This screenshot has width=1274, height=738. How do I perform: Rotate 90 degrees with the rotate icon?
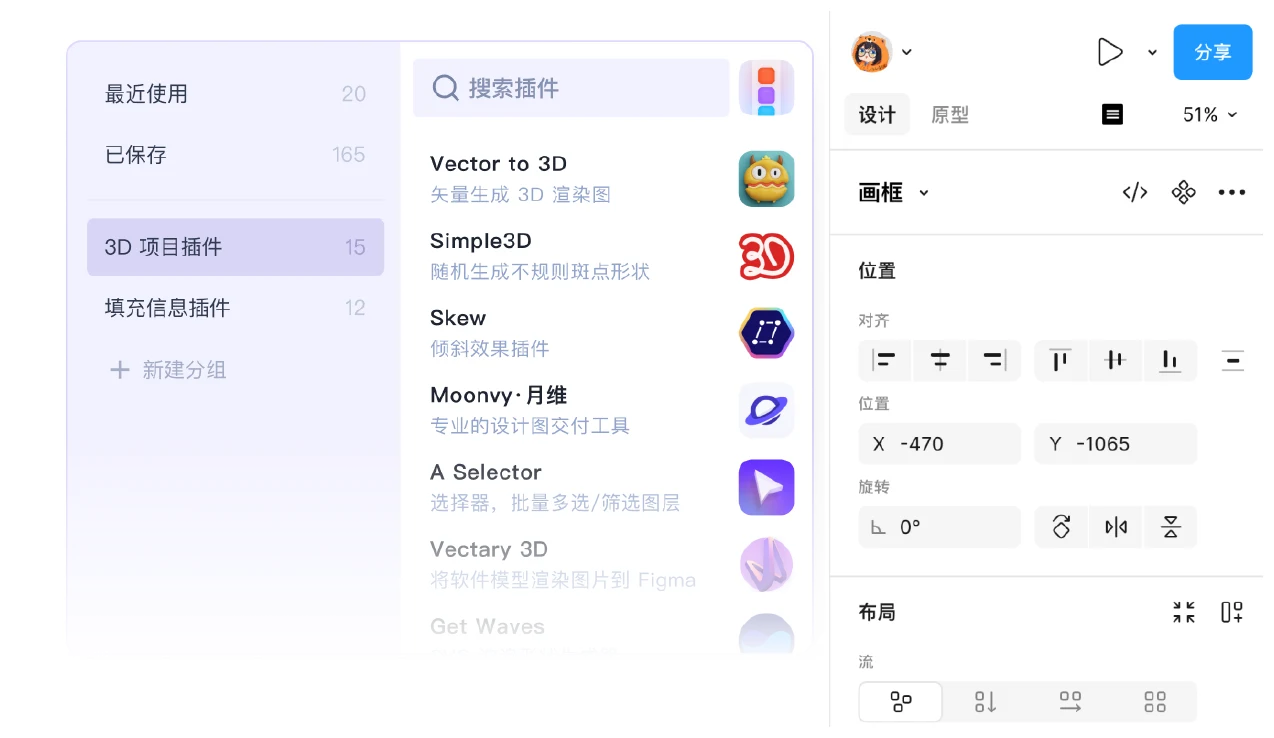point(1061,527)
